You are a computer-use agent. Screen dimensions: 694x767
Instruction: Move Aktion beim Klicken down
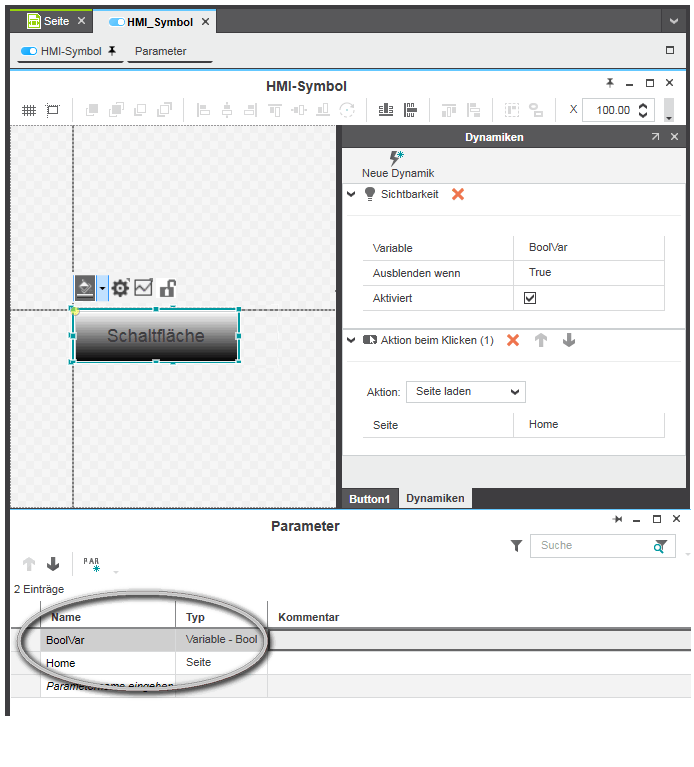569,340
